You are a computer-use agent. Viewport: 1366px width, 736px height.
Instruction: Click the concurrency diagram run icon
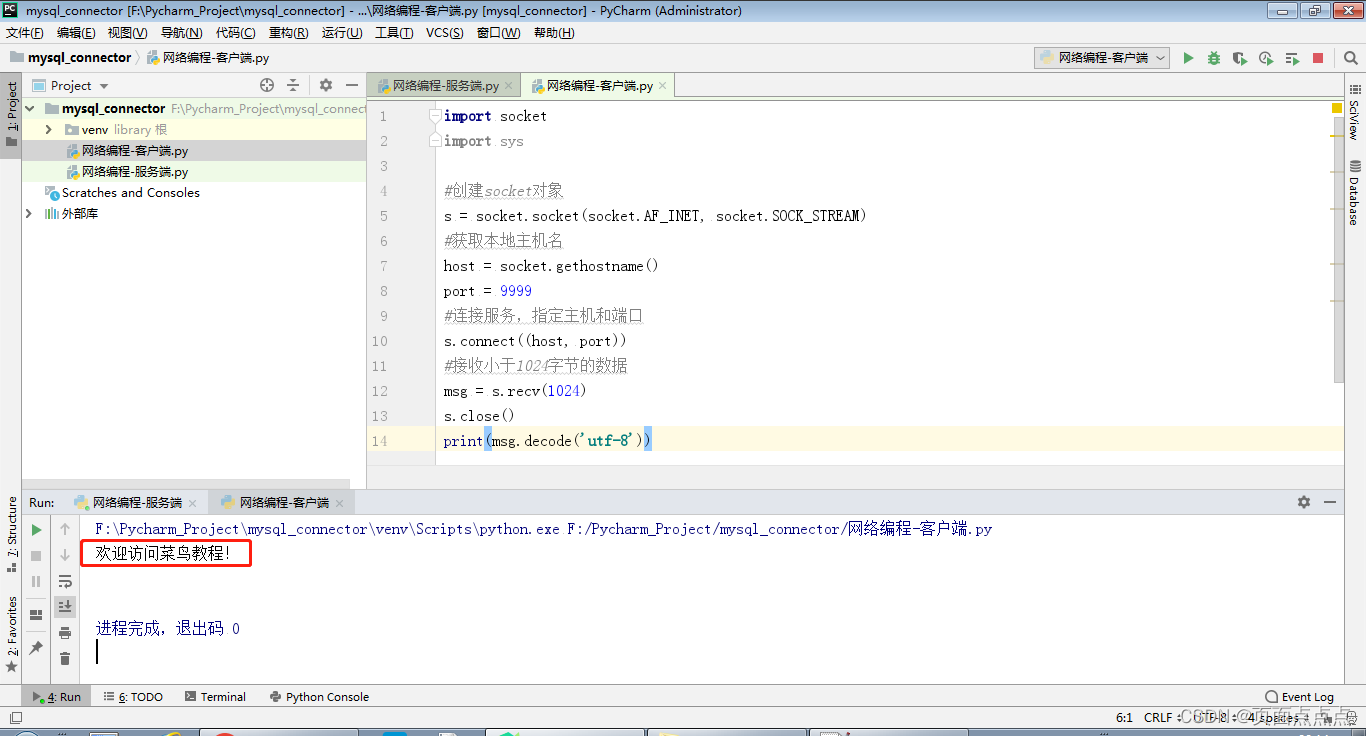(1292, 58)
